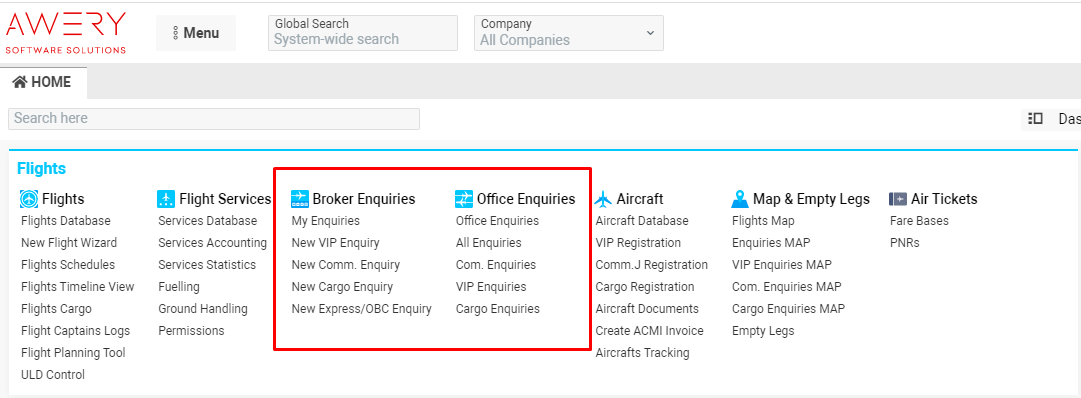
Task: Open the Empty Legs link
Action: 763,331
